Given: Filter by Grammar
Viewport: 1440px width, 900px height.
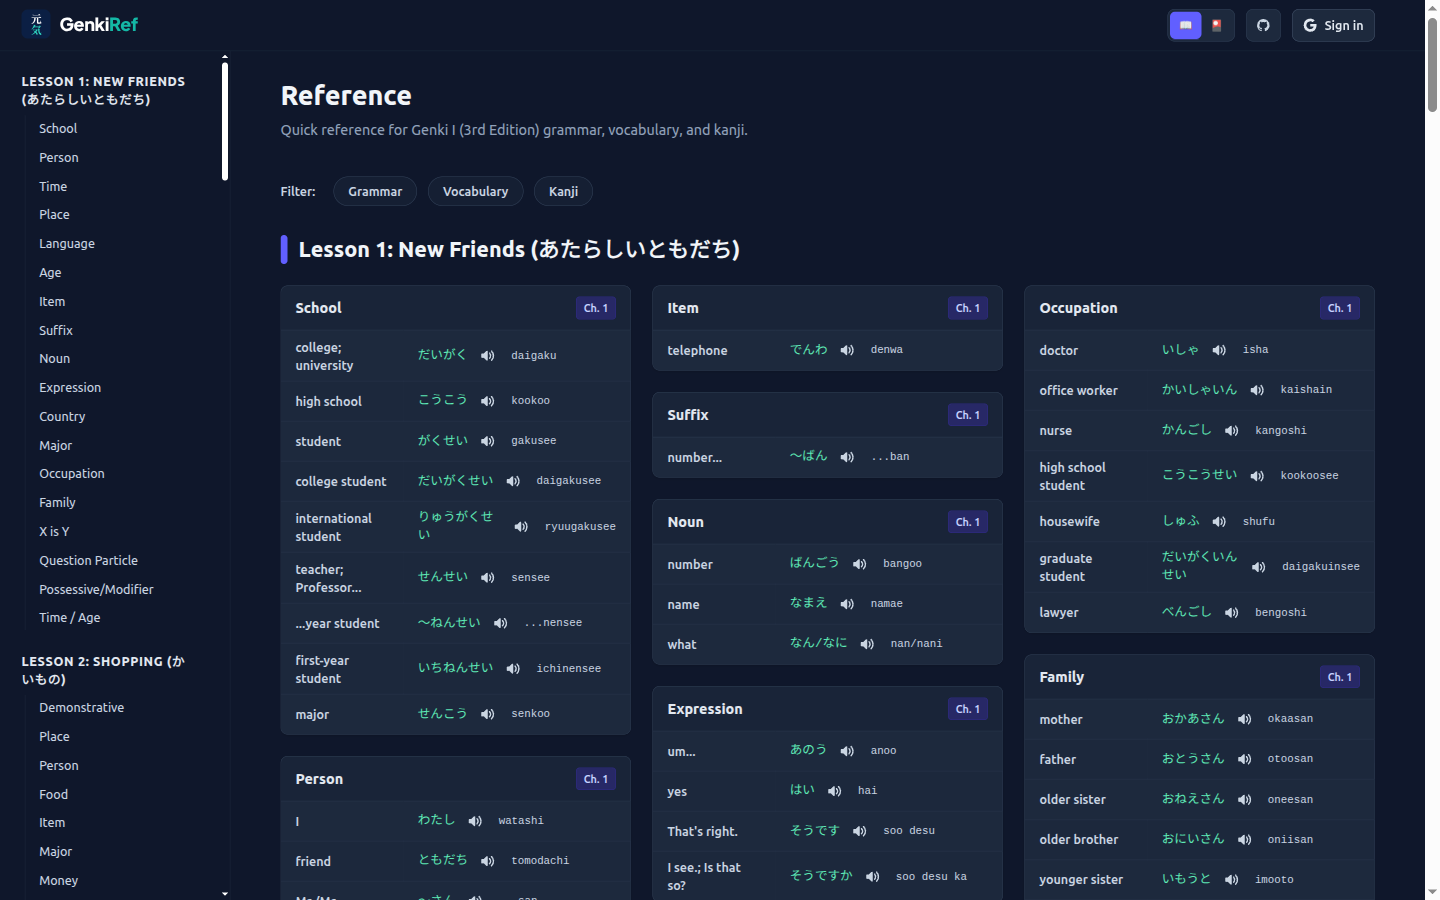Looking at the screenshot, I should (375, 191).
